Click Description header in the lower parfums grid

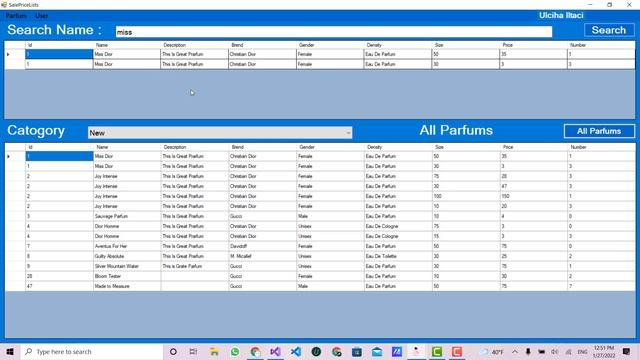click(x=175, y=147)
